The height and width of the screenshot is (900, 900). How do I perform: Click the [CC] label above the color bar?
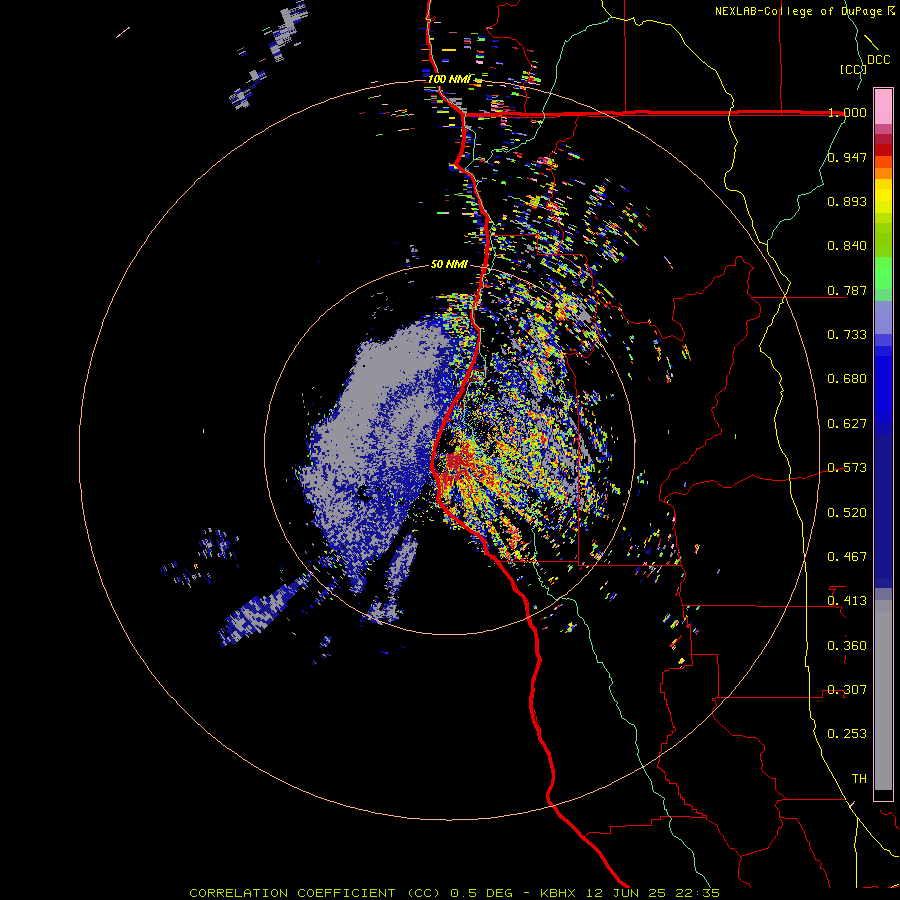pyautogui.click(x=853, y=69)
